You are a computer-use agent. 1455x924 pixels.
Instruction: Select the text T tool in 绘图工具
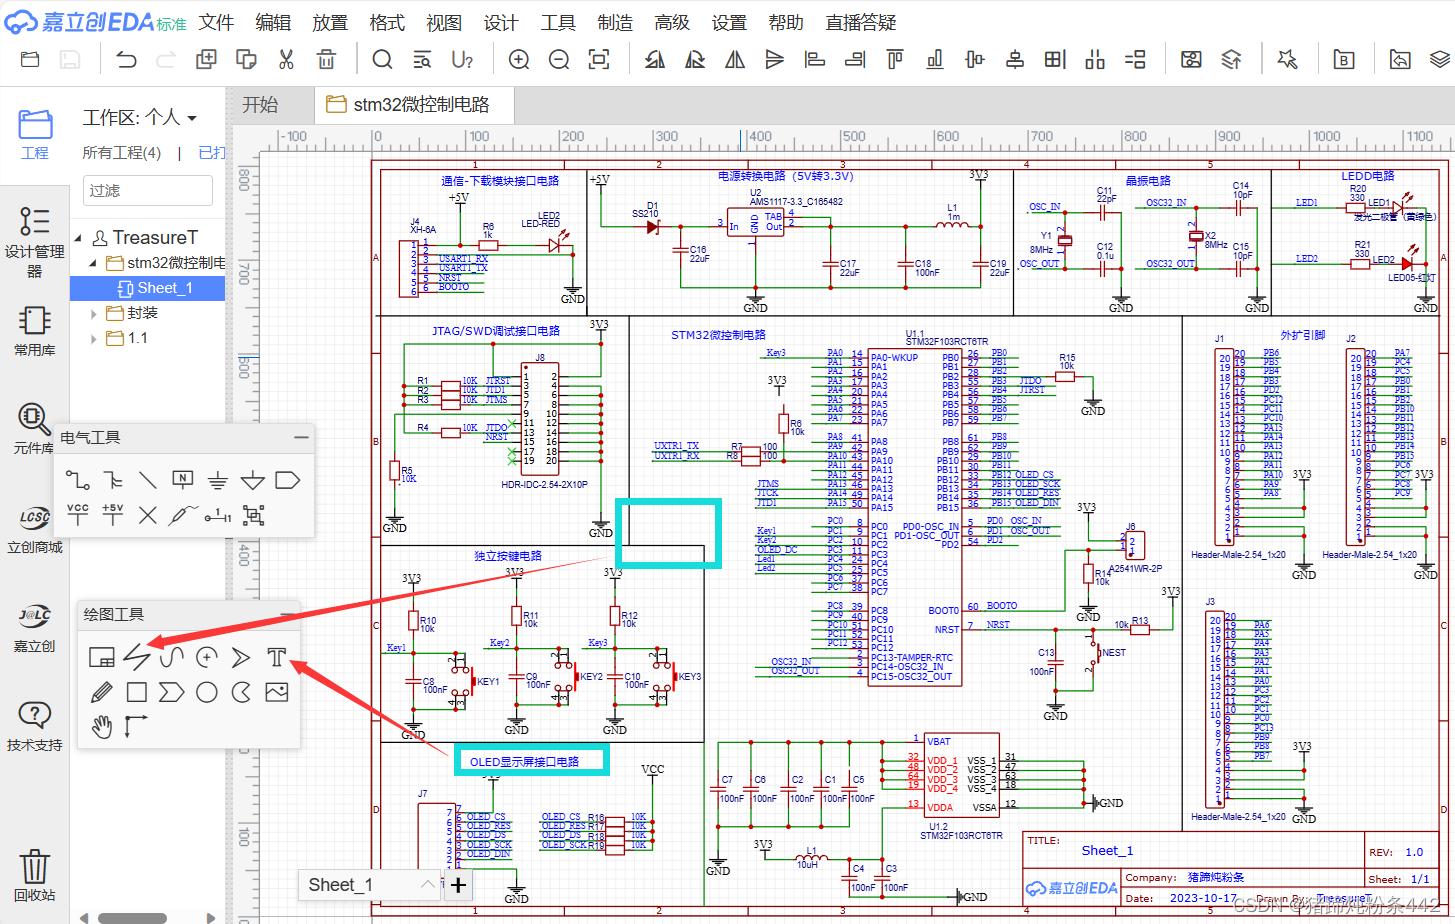tap(277, 657)
